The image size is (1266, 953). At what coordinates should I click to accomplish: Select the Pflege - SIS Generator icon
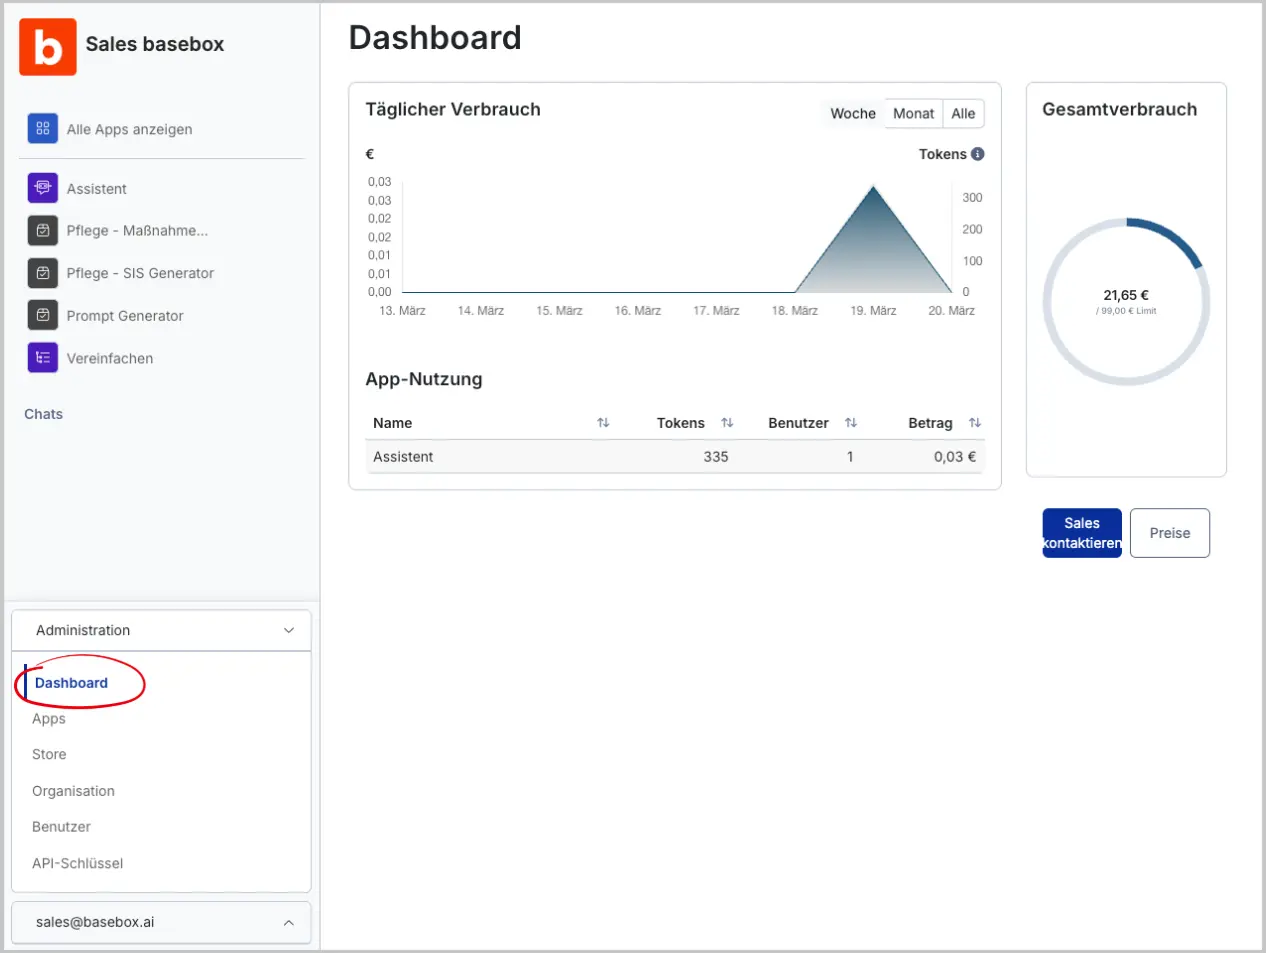click(x=40, y=273)
